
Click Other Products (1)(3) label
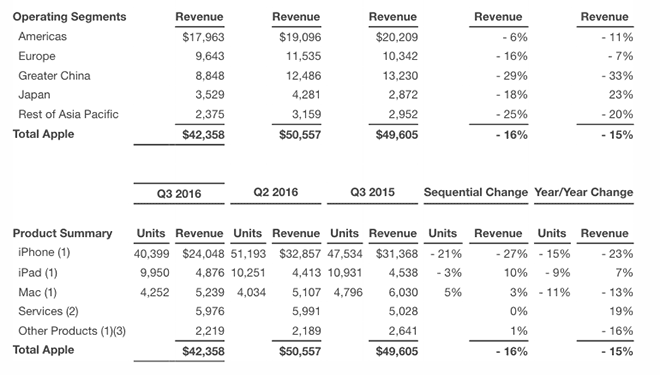72,331
